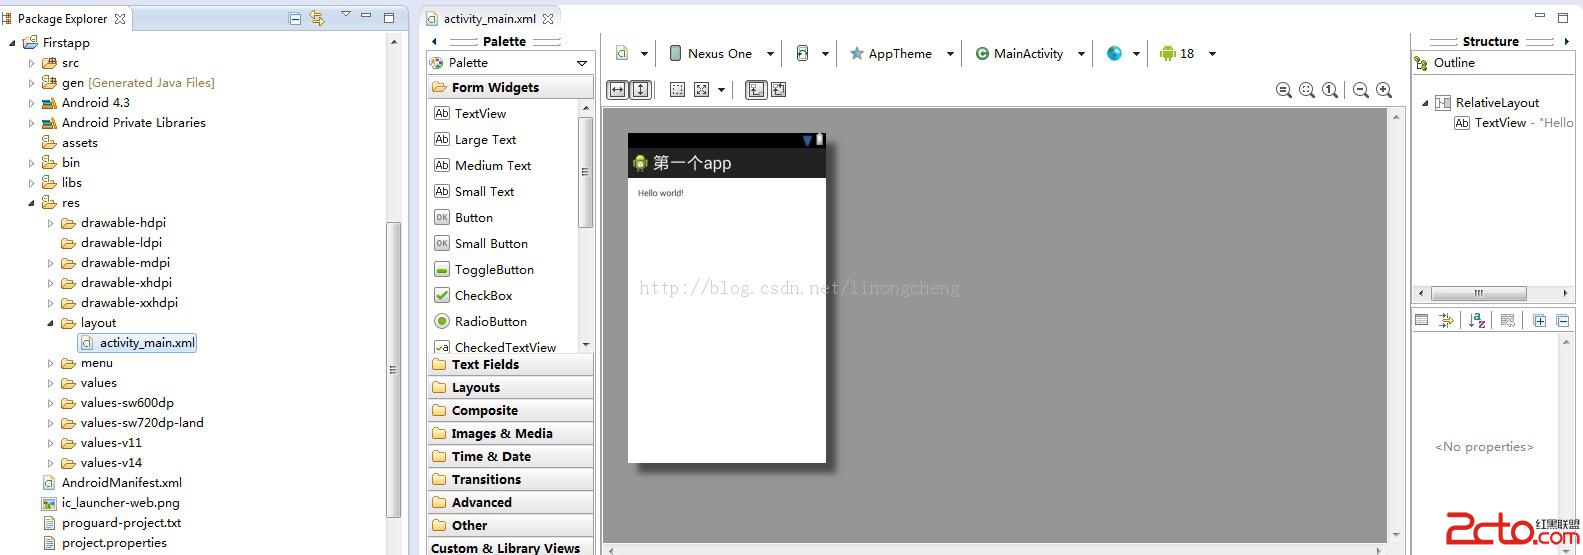The height and width of the screenshot is (555, 1583).
Task: Click the layout configuration file icon
Action: pyautogui.click(x=622, y=53)
